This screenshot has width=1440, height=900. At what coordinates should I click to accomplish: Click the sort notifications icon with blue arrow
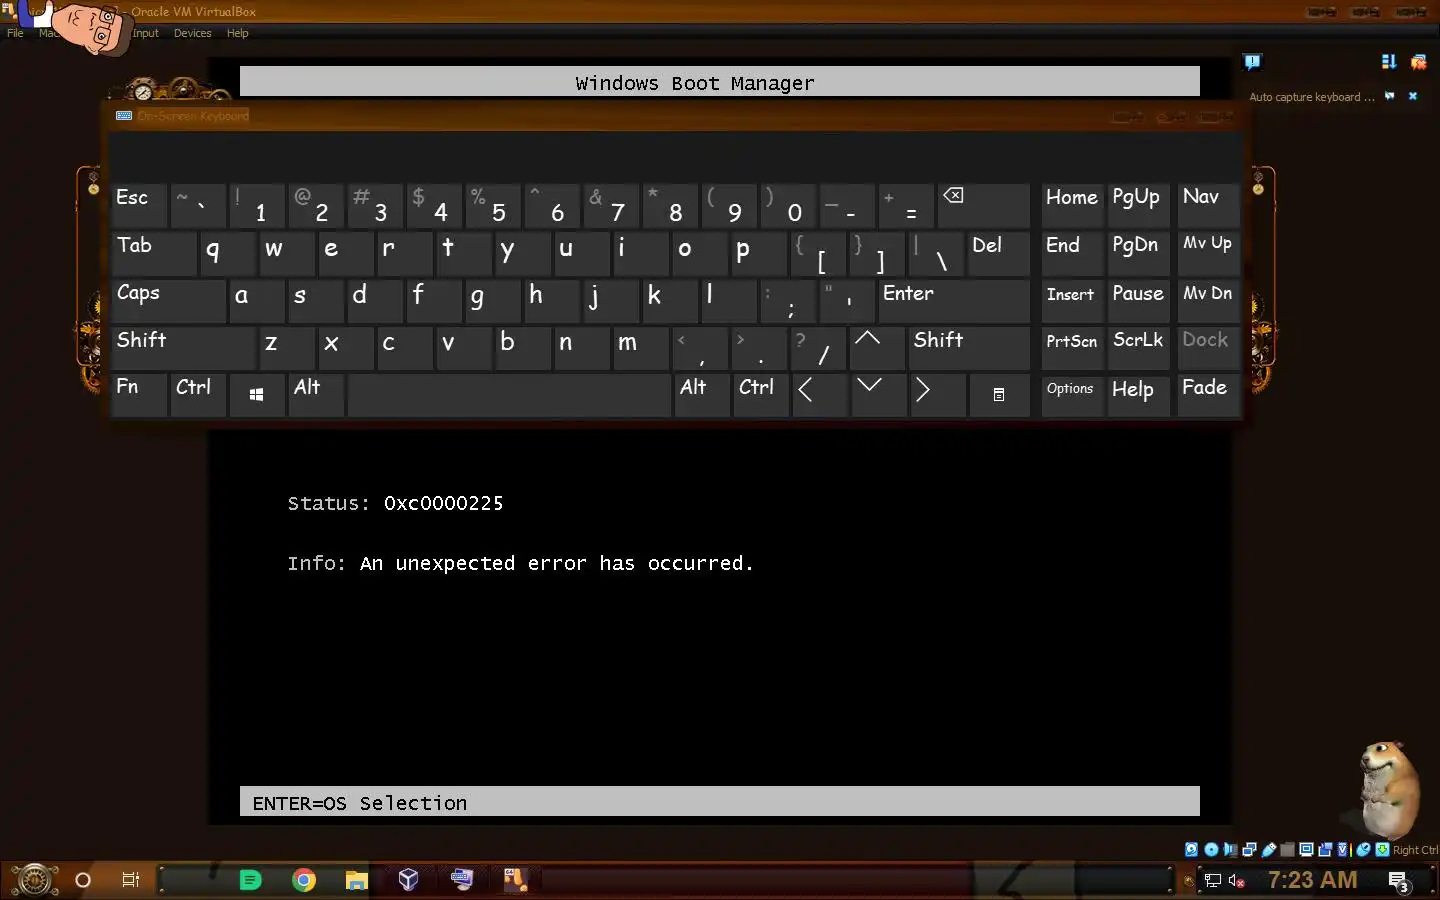coord(1389,62)
